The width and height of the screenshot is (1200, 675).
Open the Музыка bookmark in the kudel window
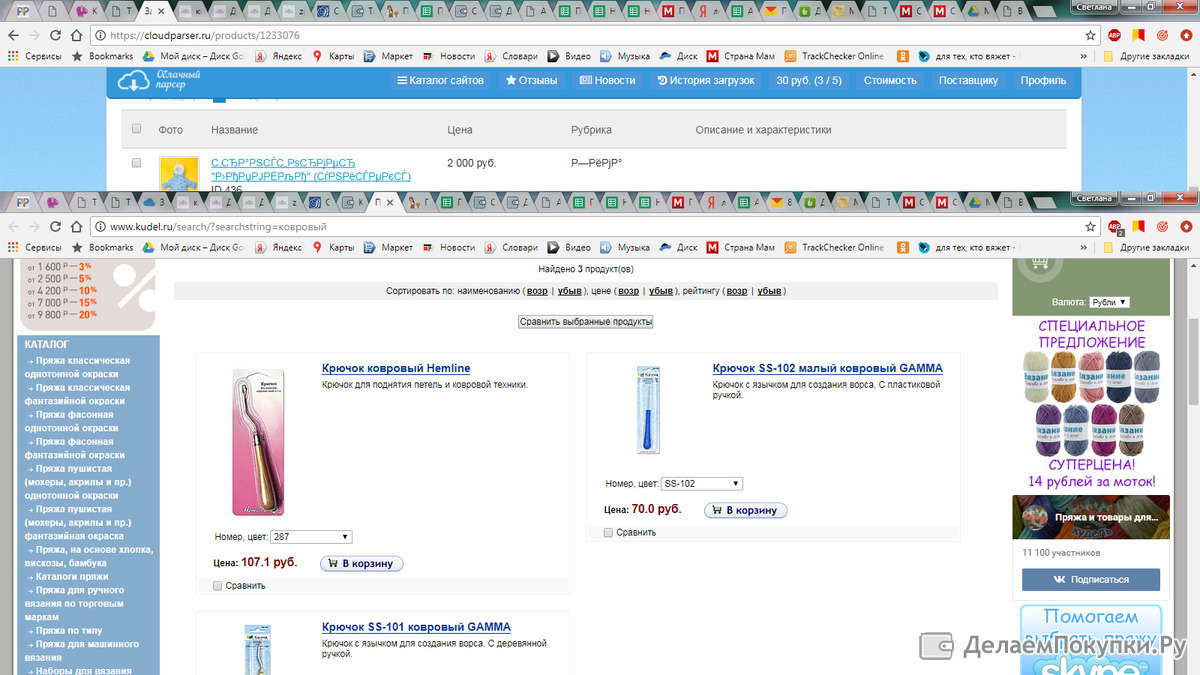[625, 247]
